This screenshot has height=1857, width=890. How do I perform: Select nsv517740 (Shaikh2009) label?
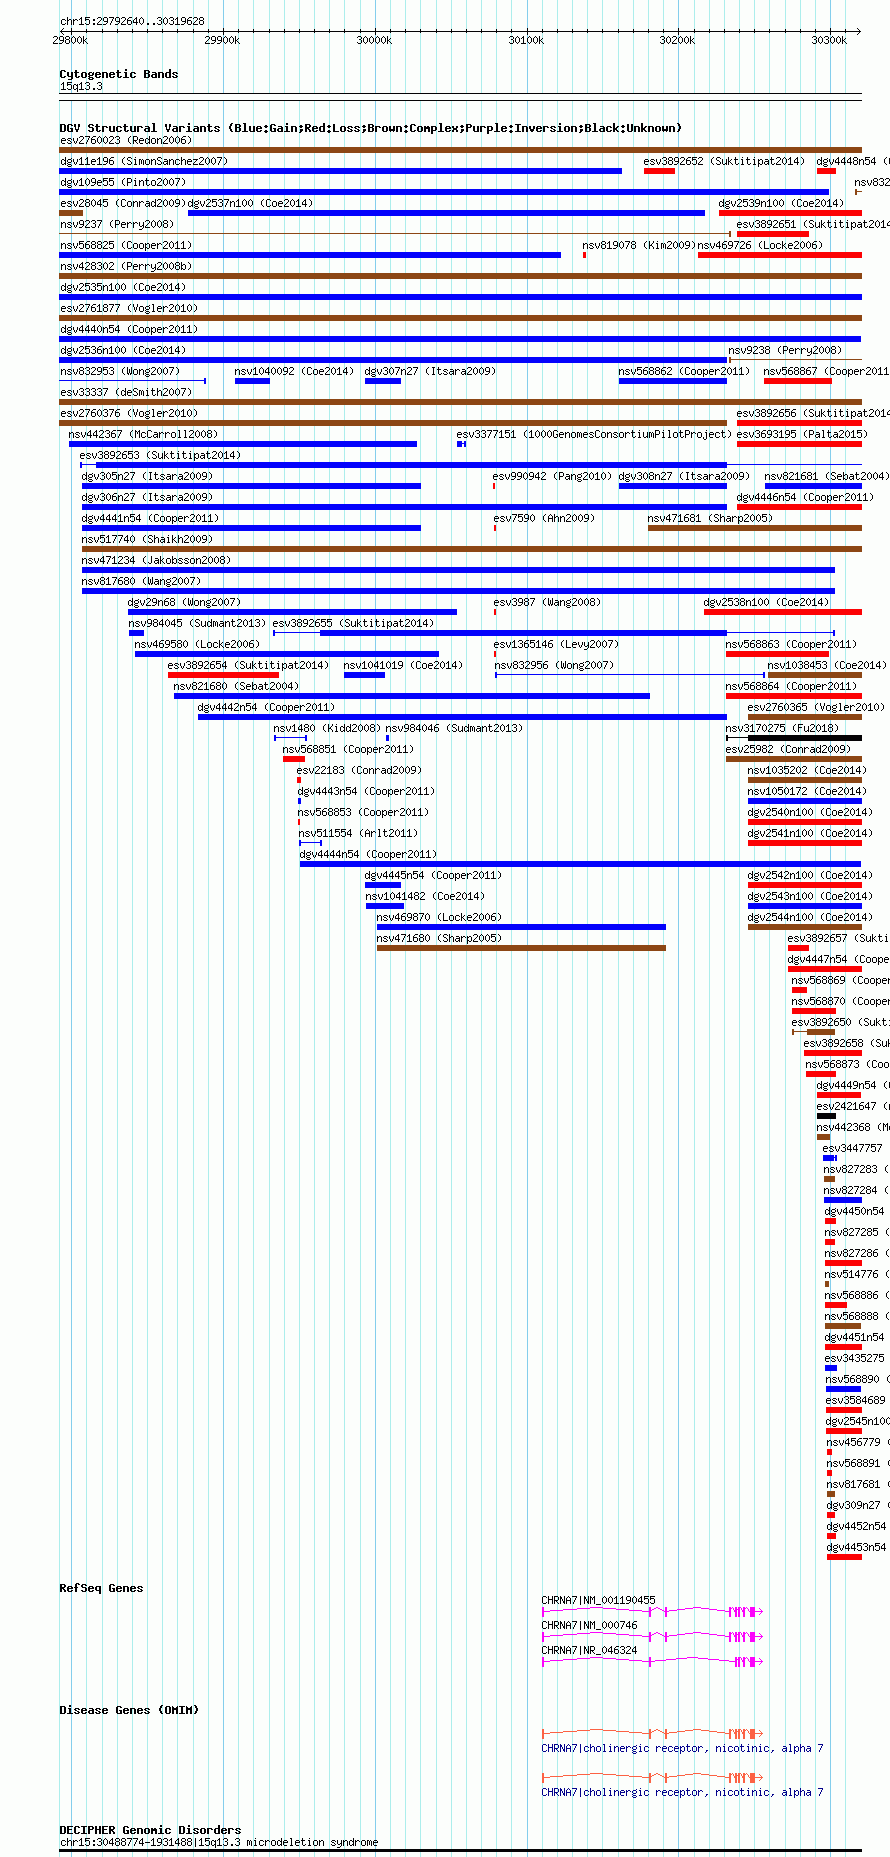click(147, 539)
